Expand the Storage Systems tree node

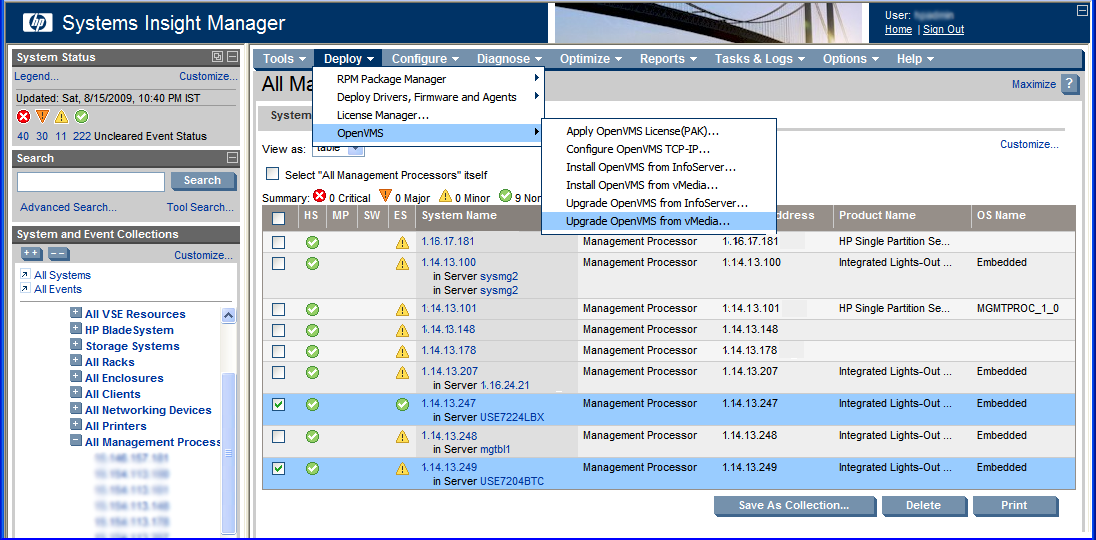tap(76, 345)
